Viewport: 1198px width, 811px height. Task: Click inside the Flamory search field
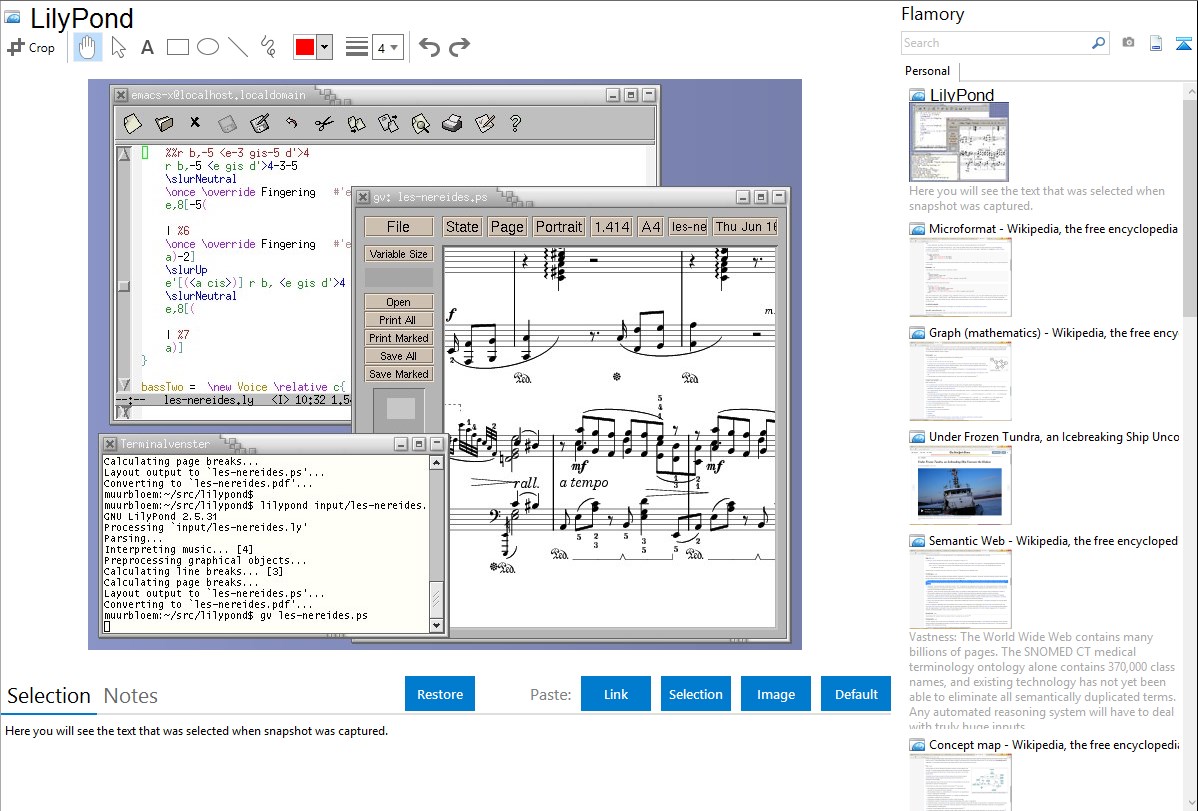coord(995,43)
